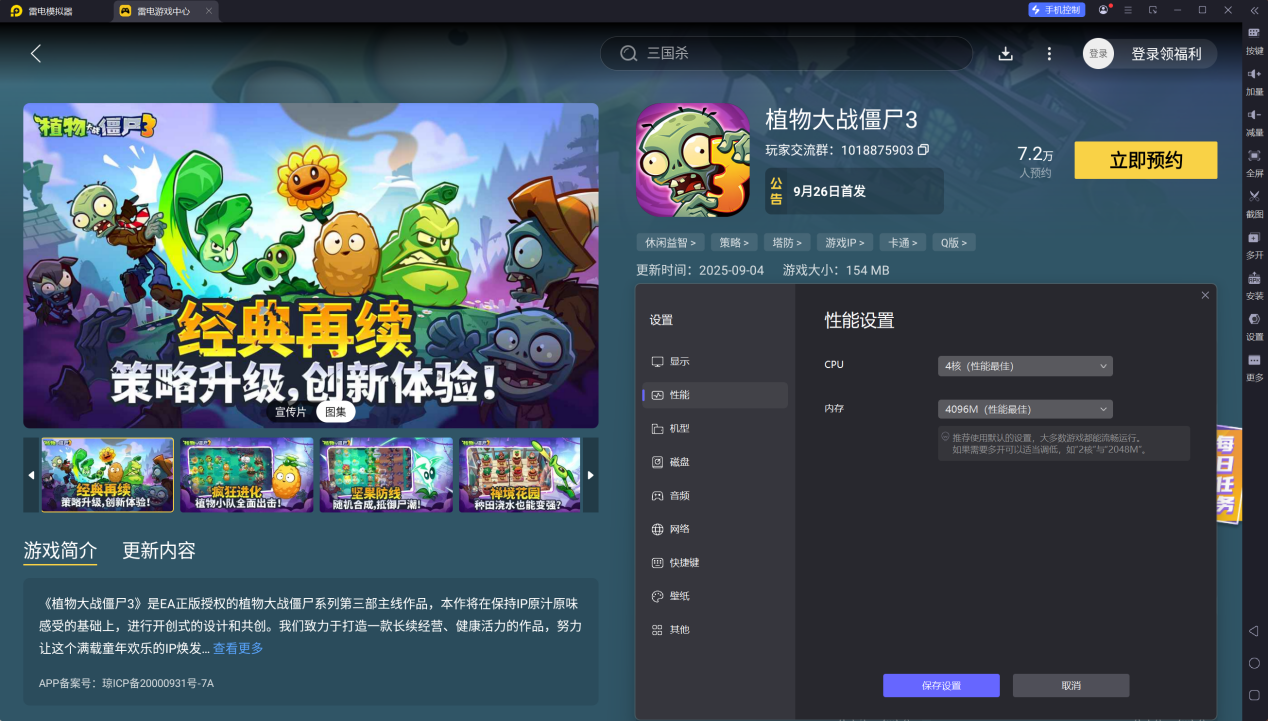Open the CPU cores dropdown
The image size is (1268, 721).
coord(1024,365)
